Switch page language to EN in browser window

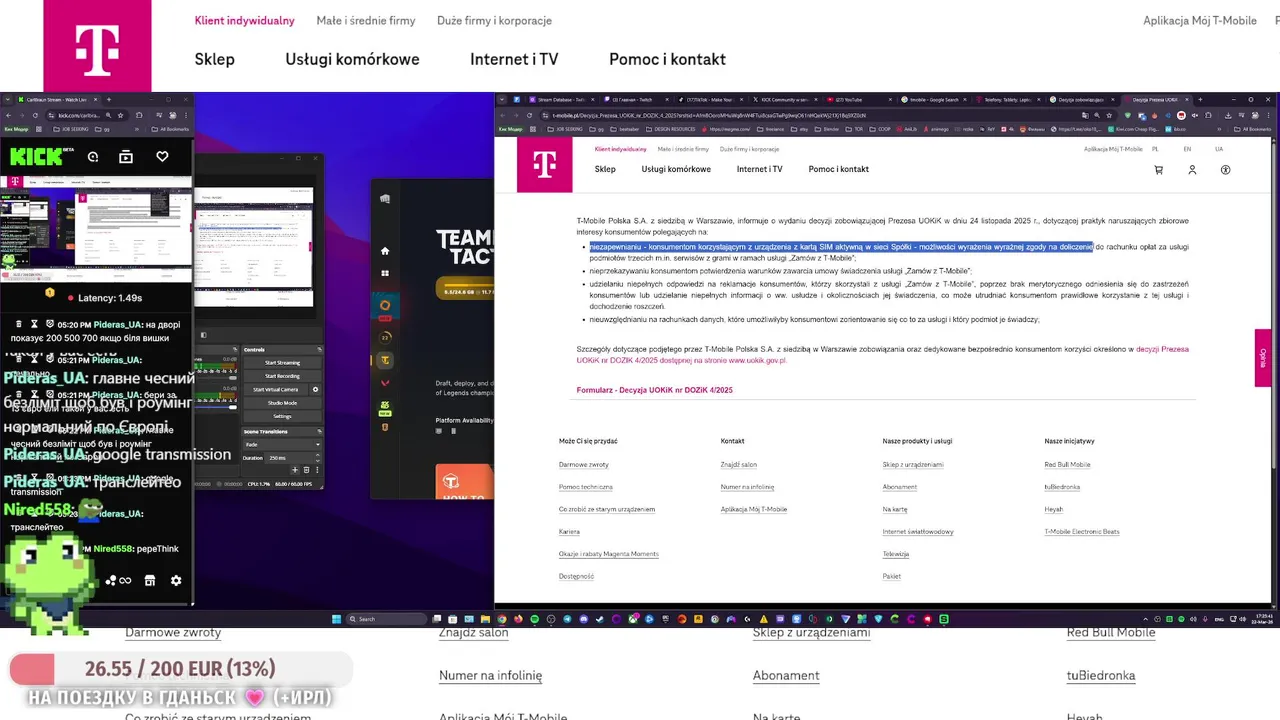[1187, 149]
